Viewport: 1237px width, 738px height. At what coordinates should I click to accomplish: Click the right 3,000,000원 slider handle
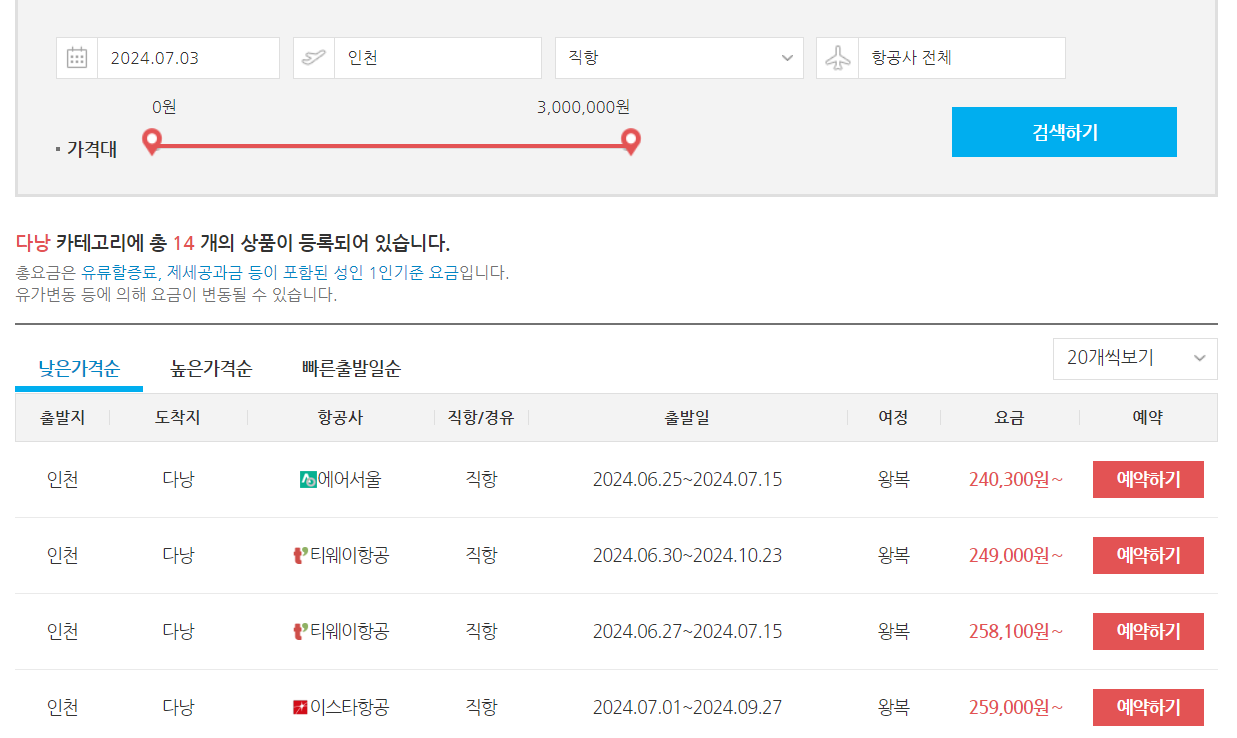point(629,142)
